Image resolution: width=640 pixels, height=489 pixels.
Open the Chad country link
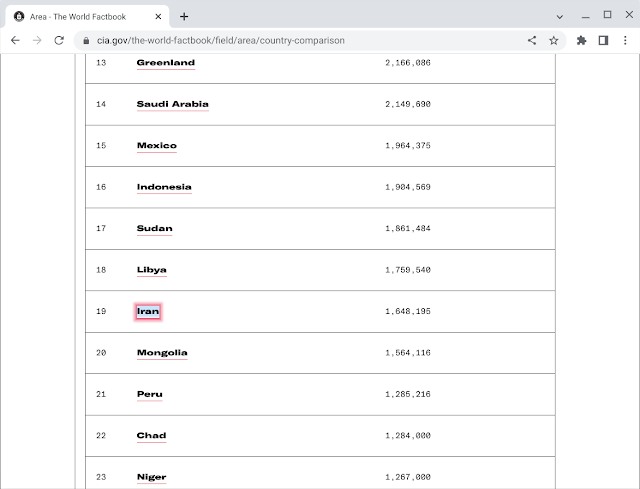pyautogui.click(x=151, y=435)
